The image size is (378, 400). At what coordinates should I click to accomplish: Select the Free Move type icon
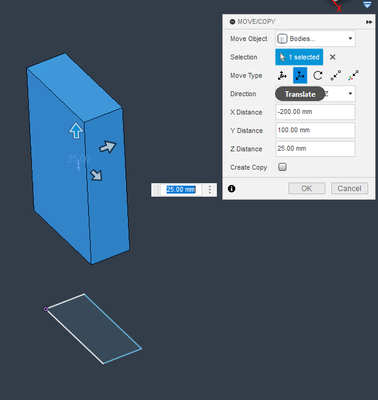(282, 75)
